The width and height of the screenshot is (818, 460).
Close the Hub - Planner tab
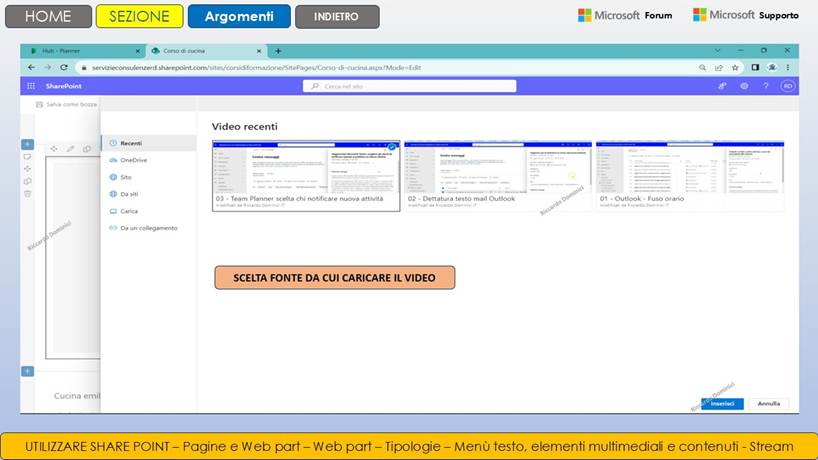[x=138, y=51]
